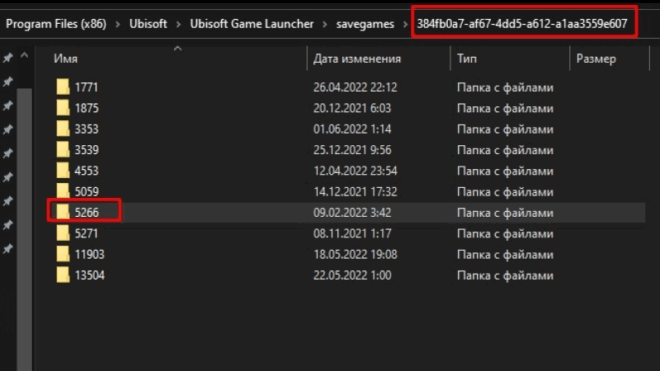660x371 pixels.
Task: Select the 3353 folder icon
Action: tap(63, 129)
